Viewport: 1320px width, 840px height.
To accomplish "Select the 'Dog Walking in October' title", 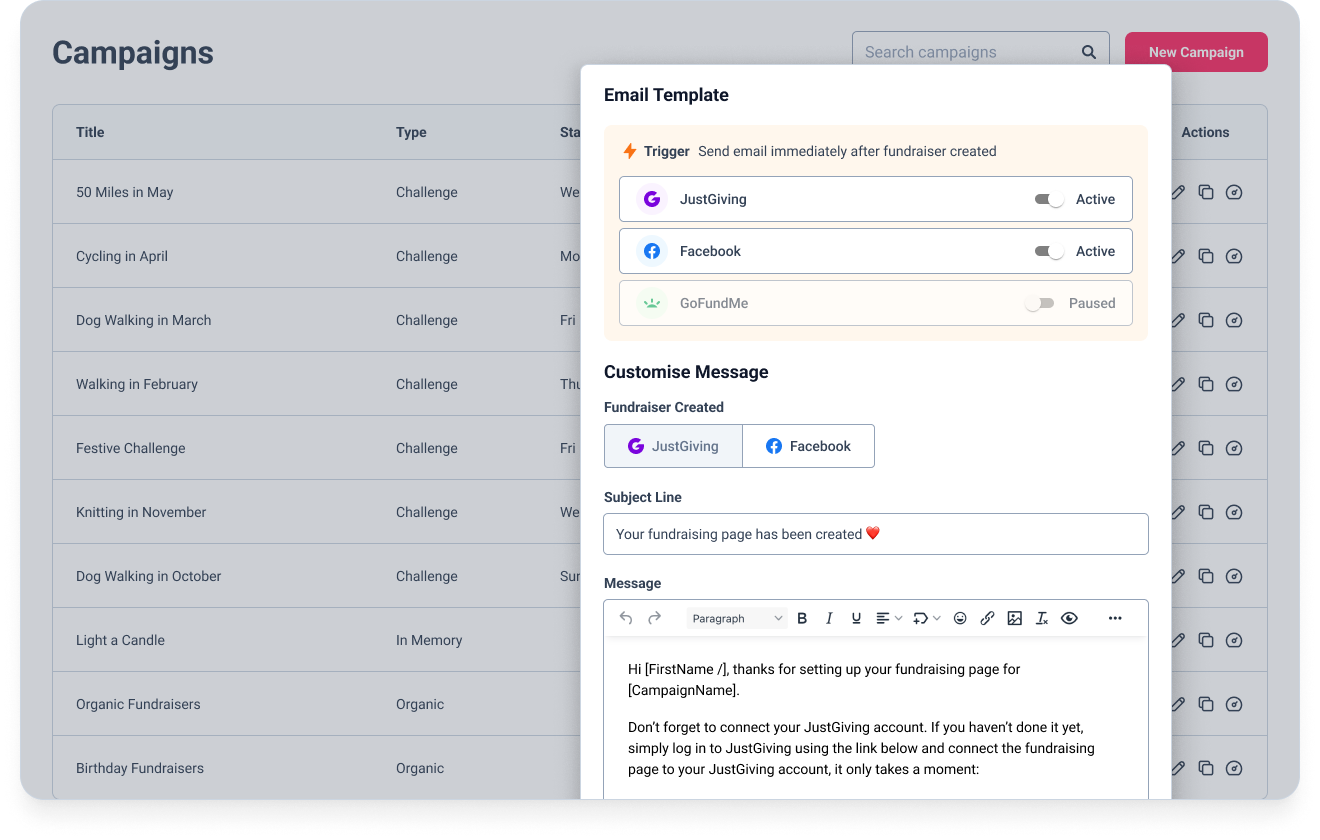I will [x=149, y=576].
